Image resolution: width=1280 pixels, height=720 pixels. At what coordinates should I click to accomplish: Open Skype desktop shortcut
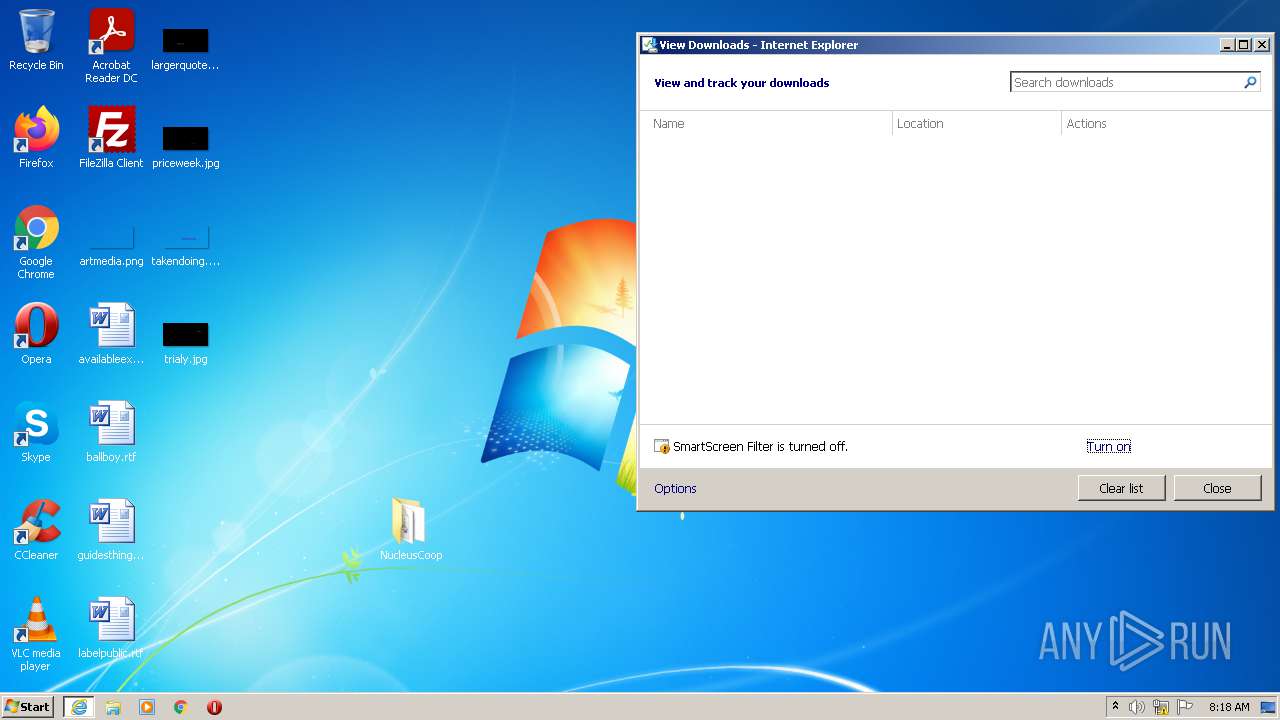click(x=36, y=432)
